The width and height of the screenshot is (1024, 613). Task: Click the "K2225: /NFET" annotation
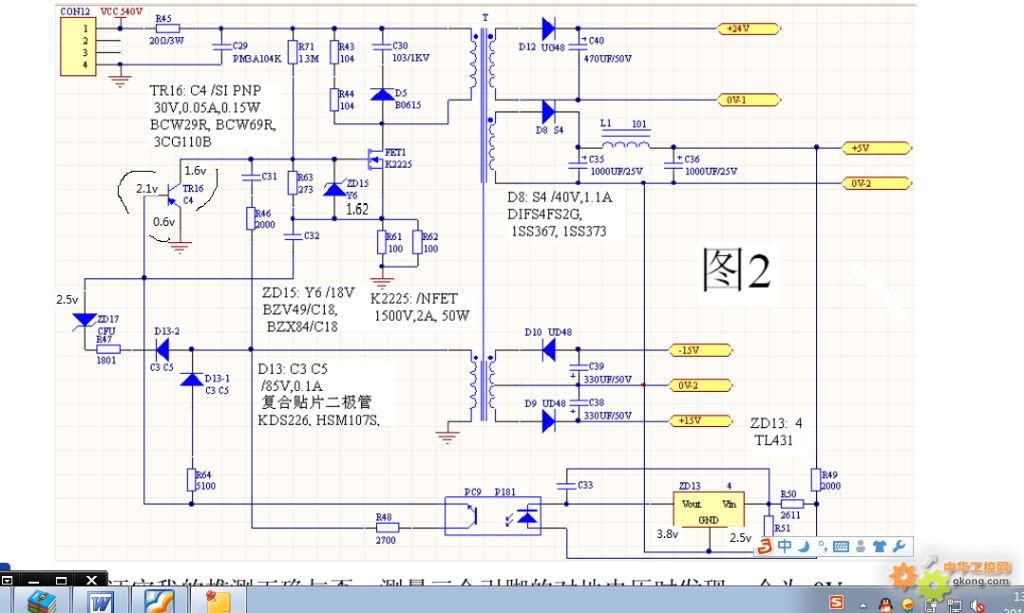(414, 299)
